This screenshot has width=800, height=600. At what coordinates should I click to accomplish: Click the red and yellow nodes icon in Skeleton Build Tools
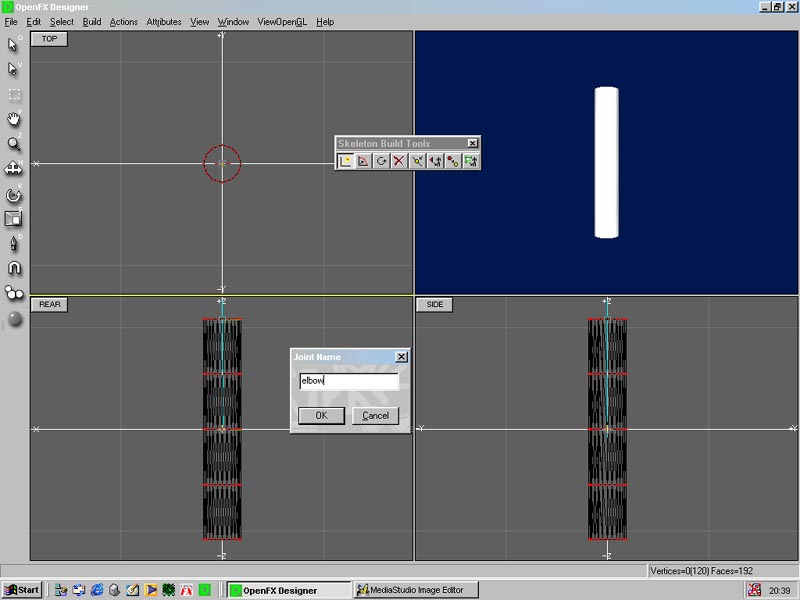[x=453, y=161]
